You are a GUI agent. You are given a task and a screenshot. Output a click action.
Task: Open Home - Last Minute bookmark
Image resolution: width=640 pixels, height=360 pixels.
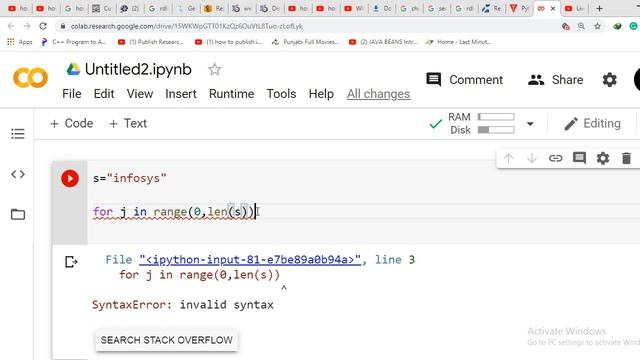pyautogui.click(x=459, y=42)
